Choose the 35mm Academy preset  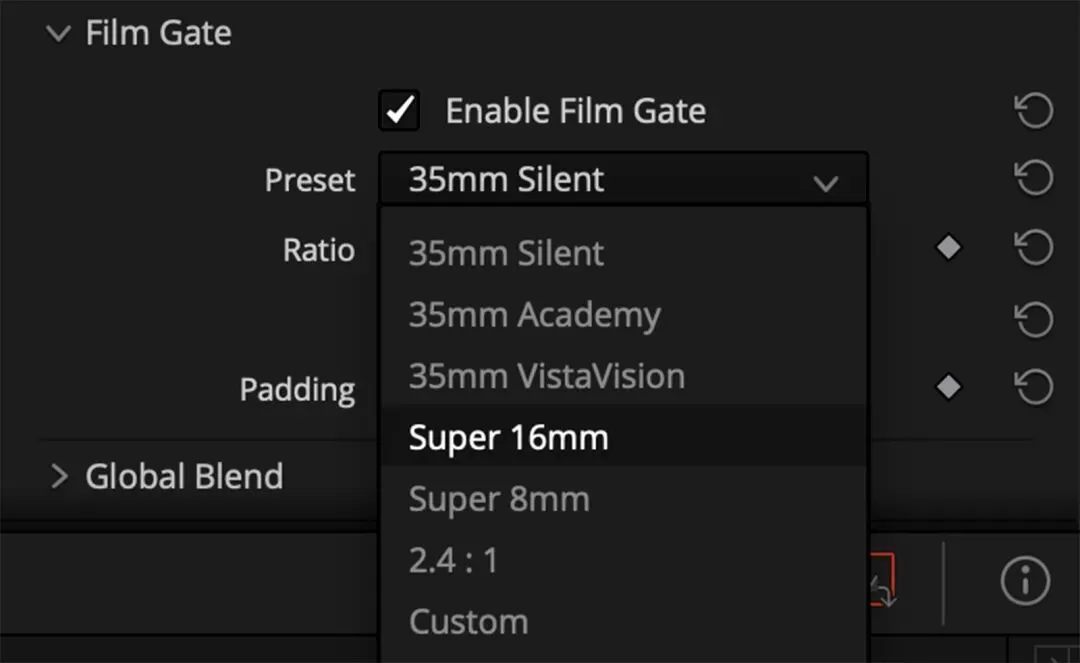[x=534, y=315]
